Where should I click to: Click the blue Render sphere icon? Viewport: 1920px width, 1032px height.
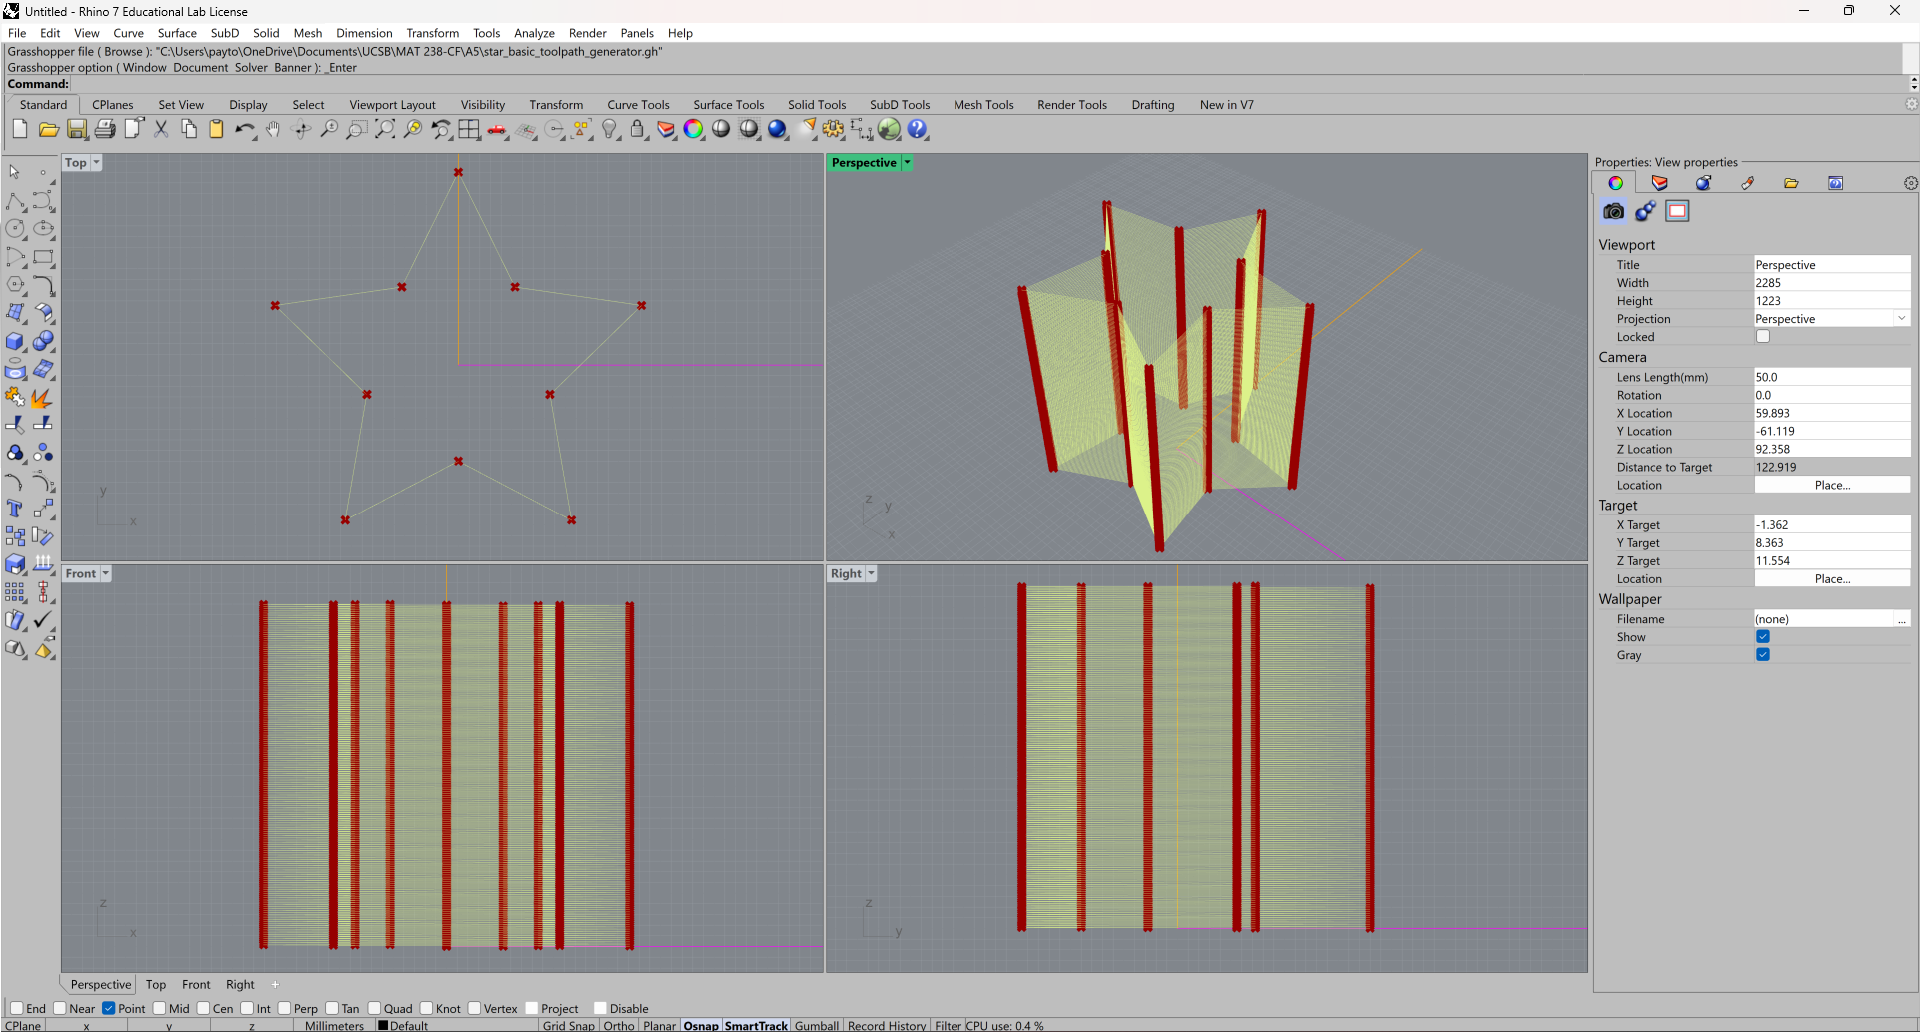click(x=778, y=129)
